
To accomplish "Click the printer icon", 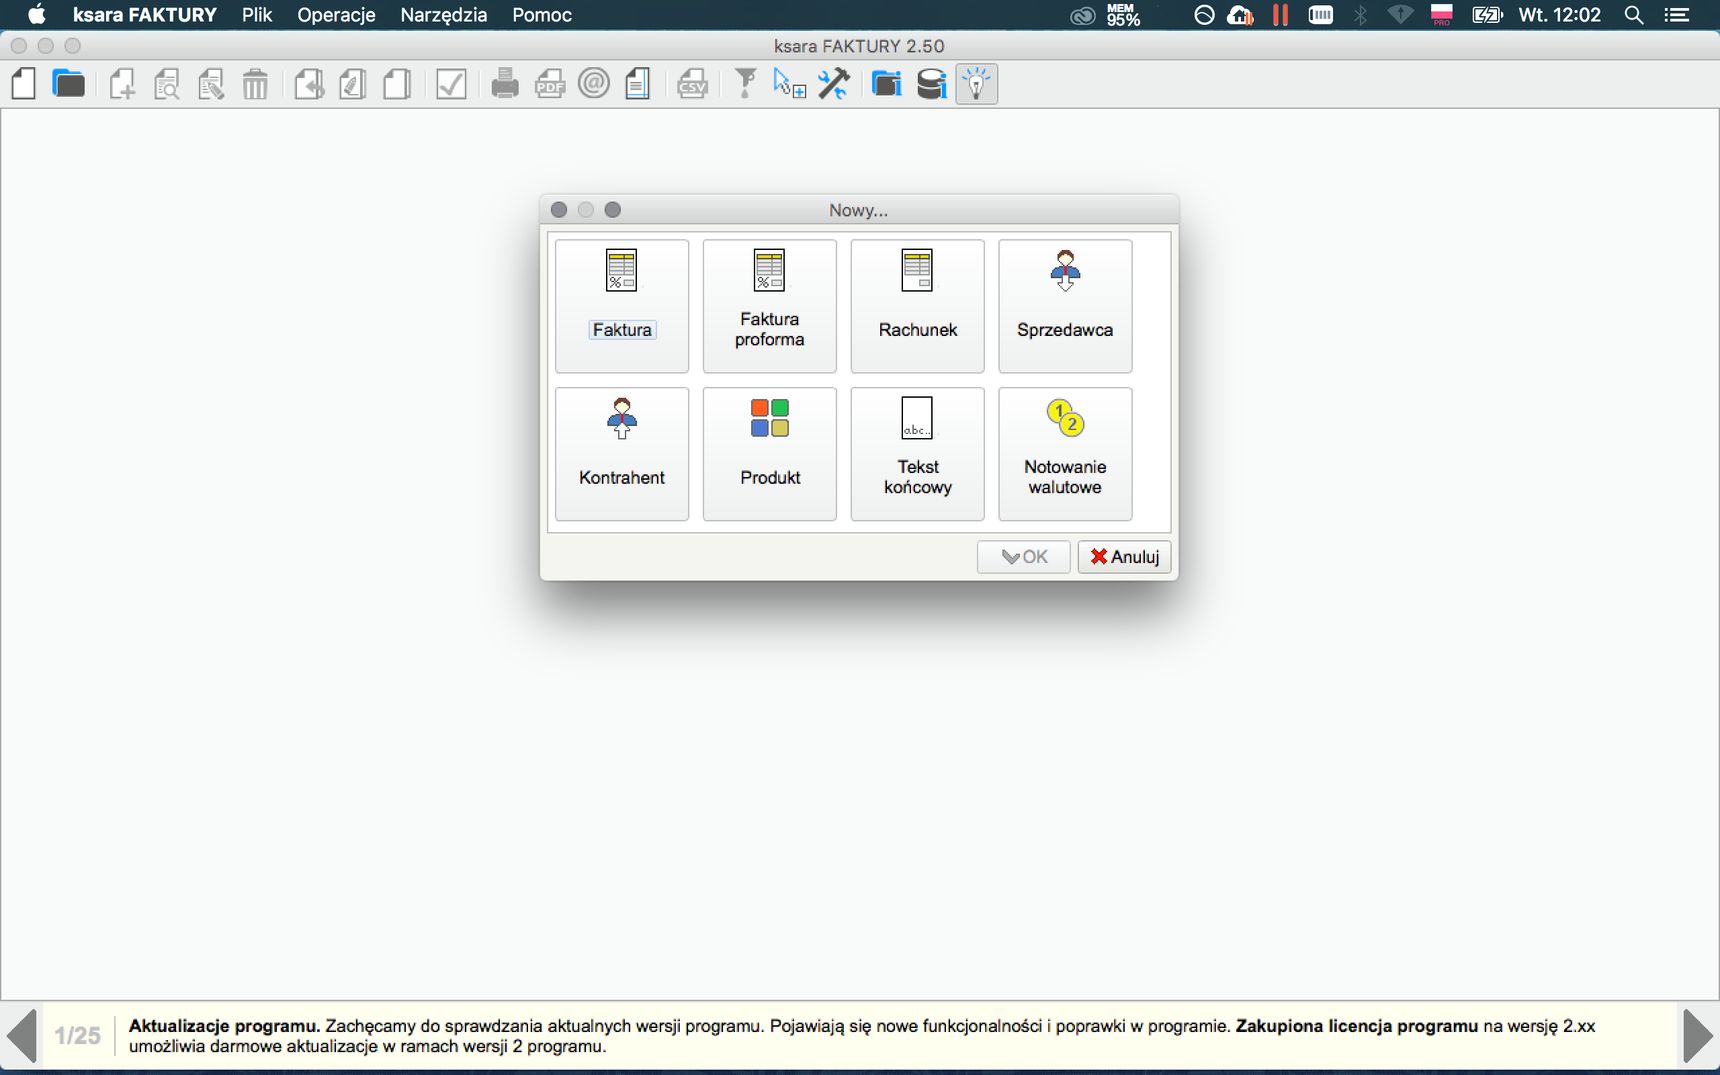I will point(505,84).
